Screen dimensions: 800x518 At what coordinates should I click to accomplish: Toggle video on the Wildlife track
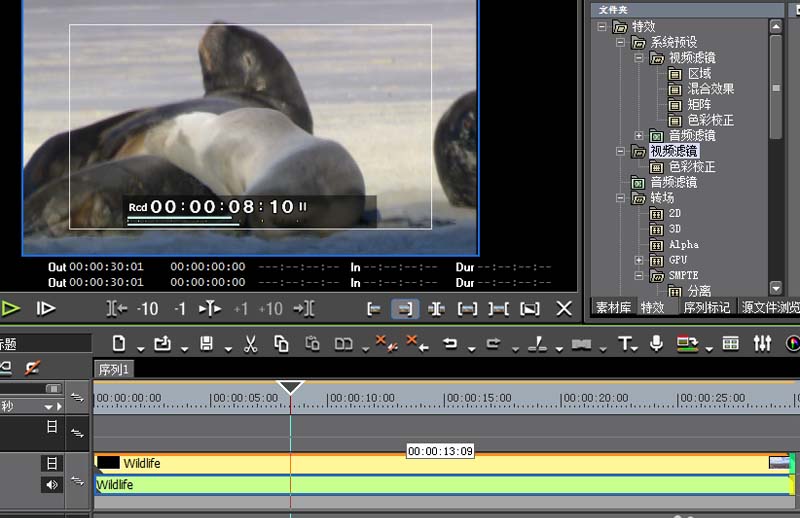(51, 463)
